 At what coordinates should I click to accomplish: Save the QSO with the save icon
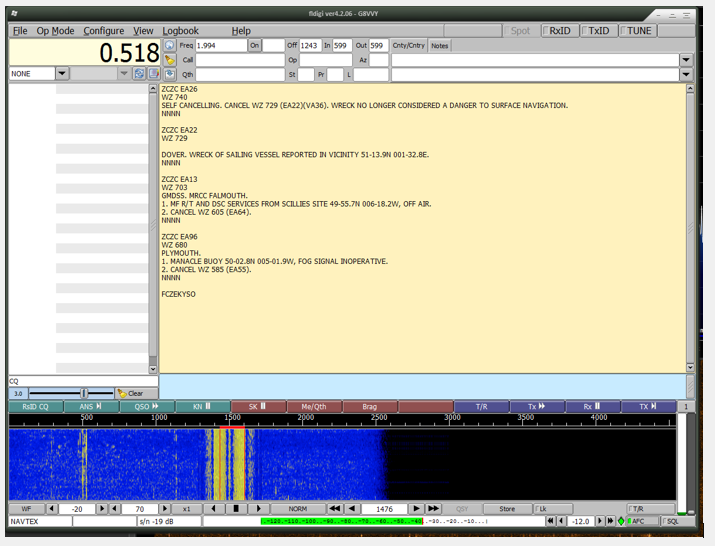pyautogui.click(x=170, y=74)
